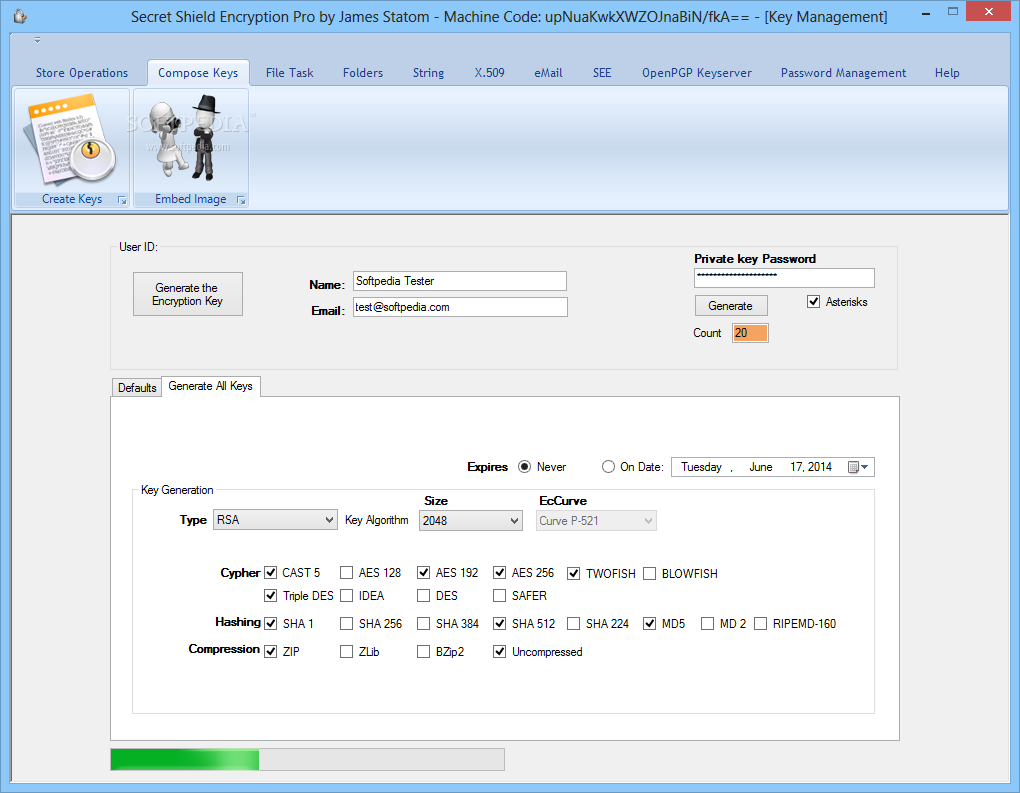The image size is (1020, 793).
Task: Open the SEE tab
Action: (602, 73)
